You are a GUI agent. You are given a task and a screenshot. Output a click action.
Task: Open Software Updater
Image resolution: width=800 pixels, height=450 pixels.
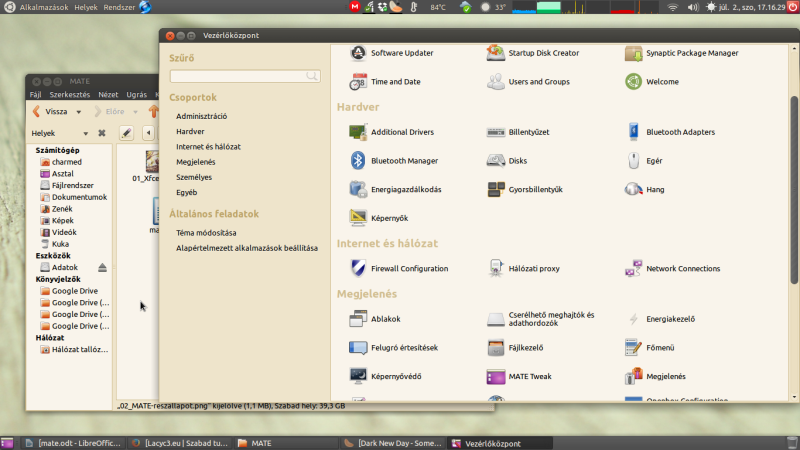391,53
